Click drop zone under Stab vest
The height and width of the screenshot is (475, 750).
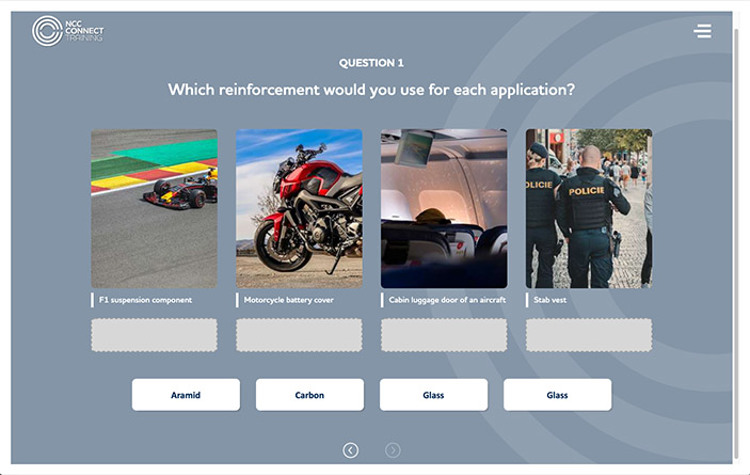tap(589, 335)
